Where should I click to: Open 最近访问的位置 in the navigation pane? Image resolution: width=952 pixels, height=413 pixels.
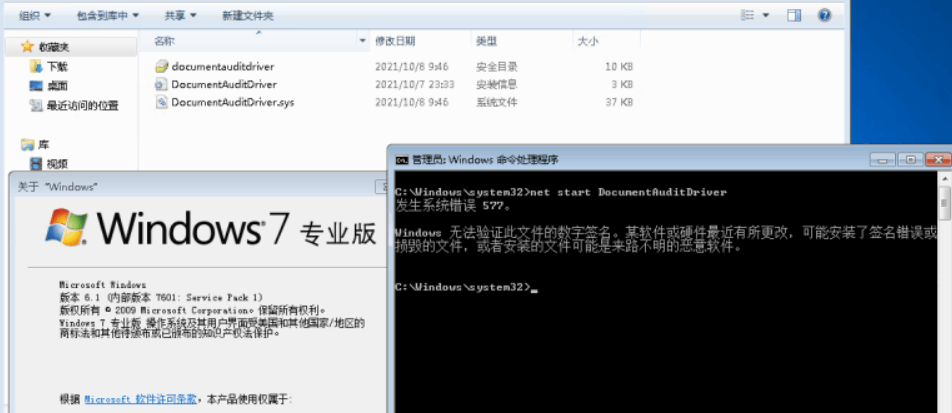(x=83, y=106)
